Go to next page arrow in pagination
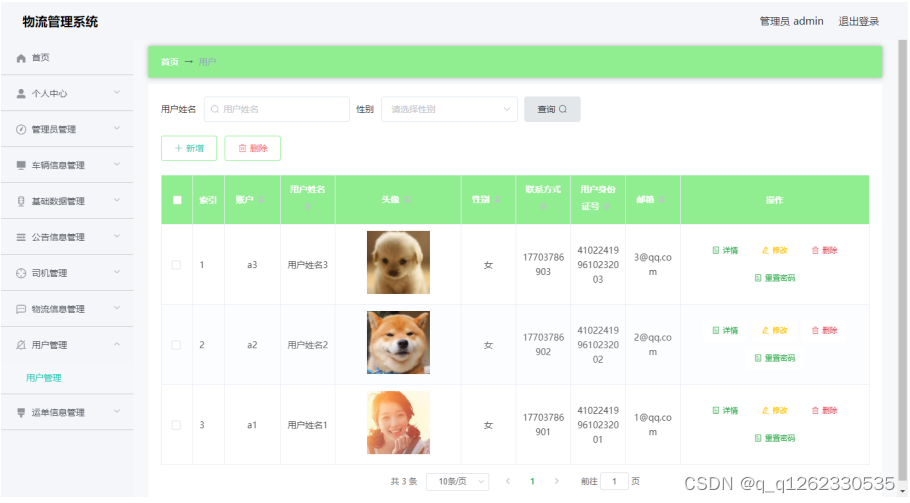 click(x=557, y=481)
